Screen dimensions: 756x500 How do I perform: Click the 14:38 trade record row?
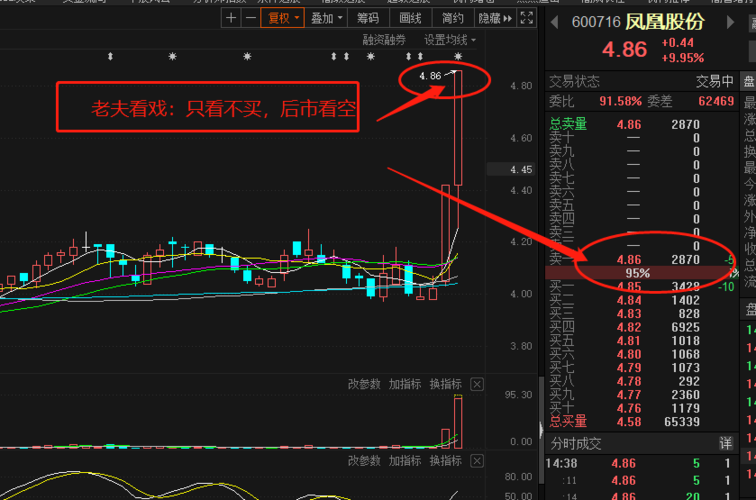tap(641, 464)
